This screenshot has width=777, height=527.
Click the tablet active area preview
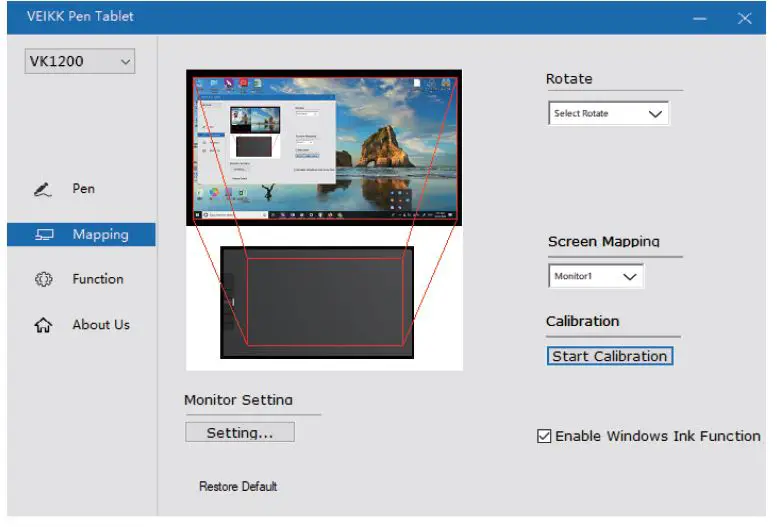point(325,302)
